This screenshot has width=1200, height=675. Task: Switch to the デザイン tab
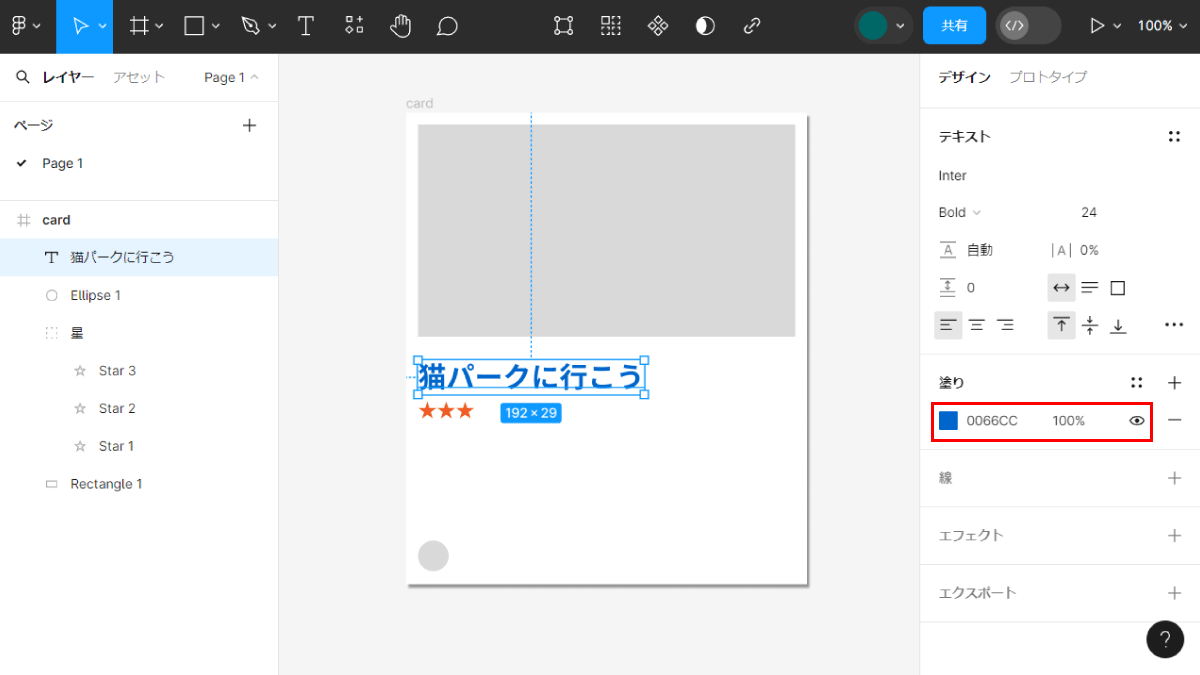pyautogui.click(x=964, y=77)
